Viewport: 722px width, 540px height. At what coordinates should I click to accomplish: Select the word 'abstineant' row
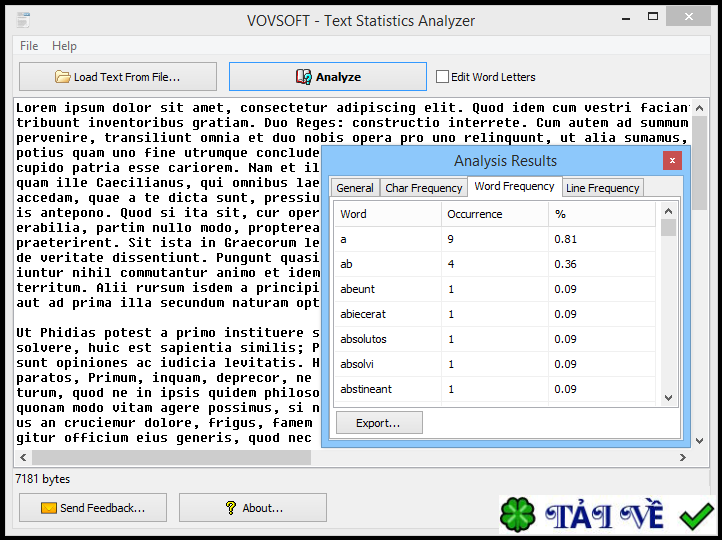495,389
